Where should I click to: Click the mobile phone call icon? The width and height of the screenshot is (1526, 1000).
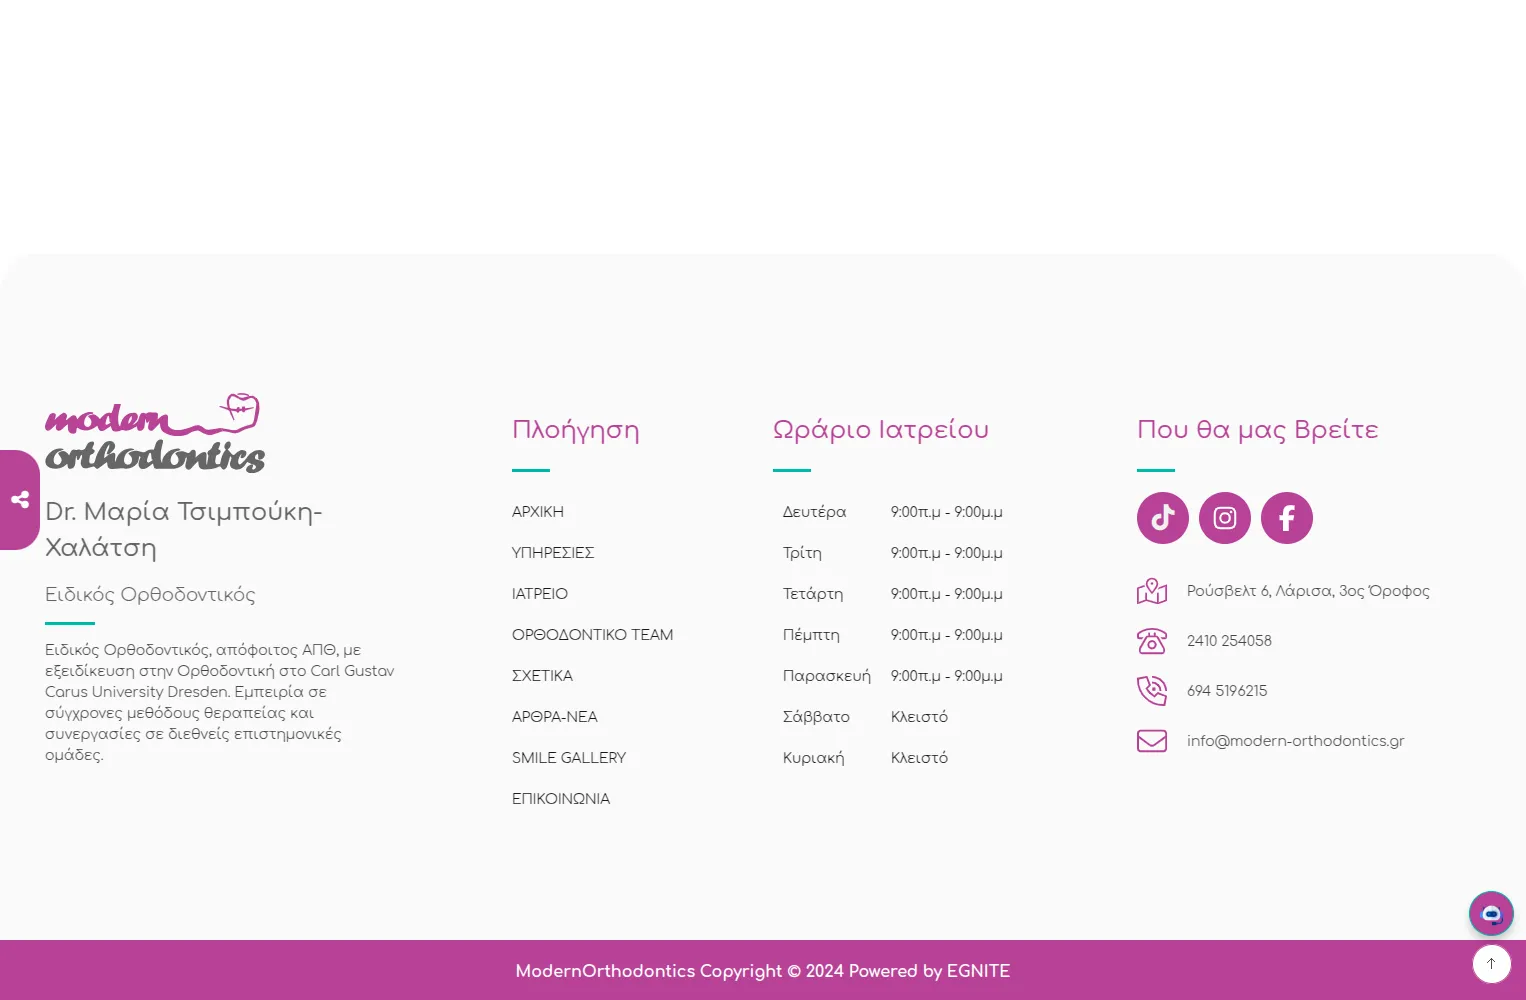click(x=1152, y=691)
